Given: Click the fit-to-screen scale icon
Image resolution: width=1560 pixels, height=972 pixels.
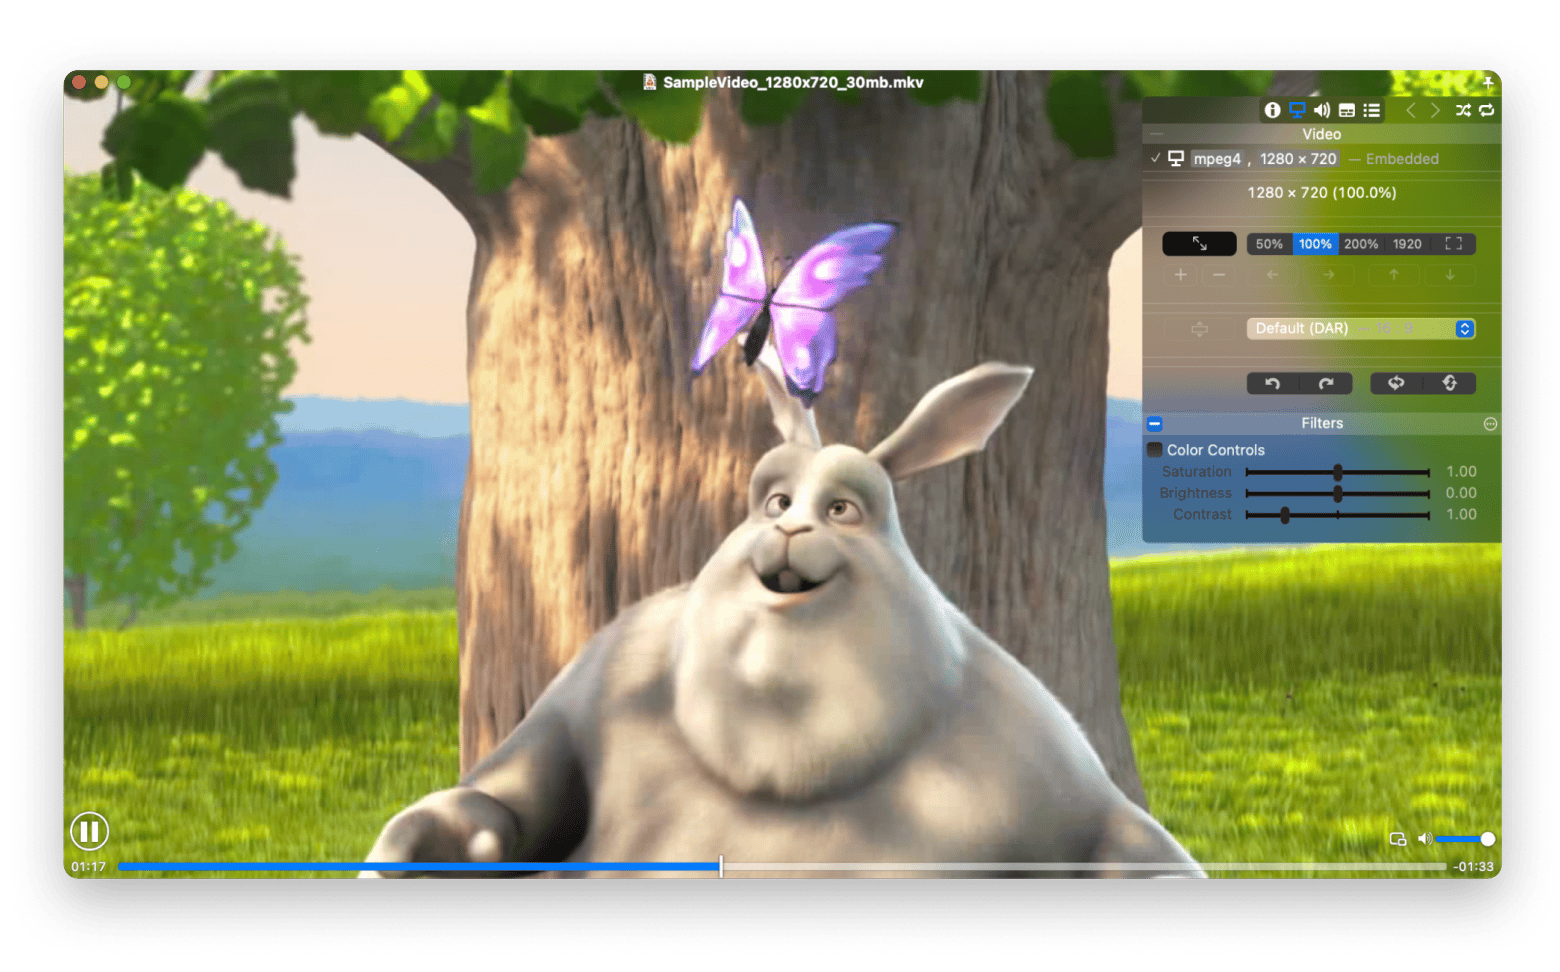Looking at the screenshot, I should (1453, 244).
